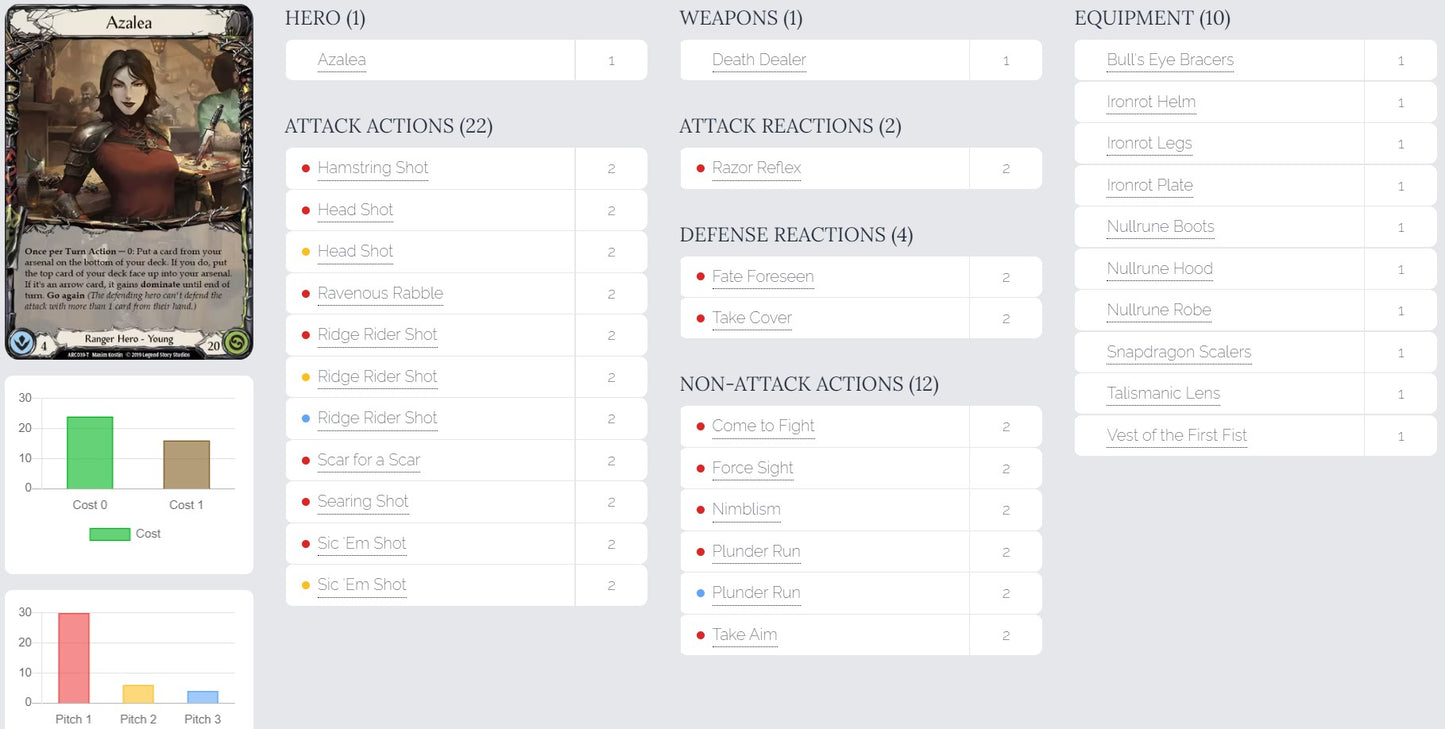Click the red dot beside Fate Foreseen

700,277
